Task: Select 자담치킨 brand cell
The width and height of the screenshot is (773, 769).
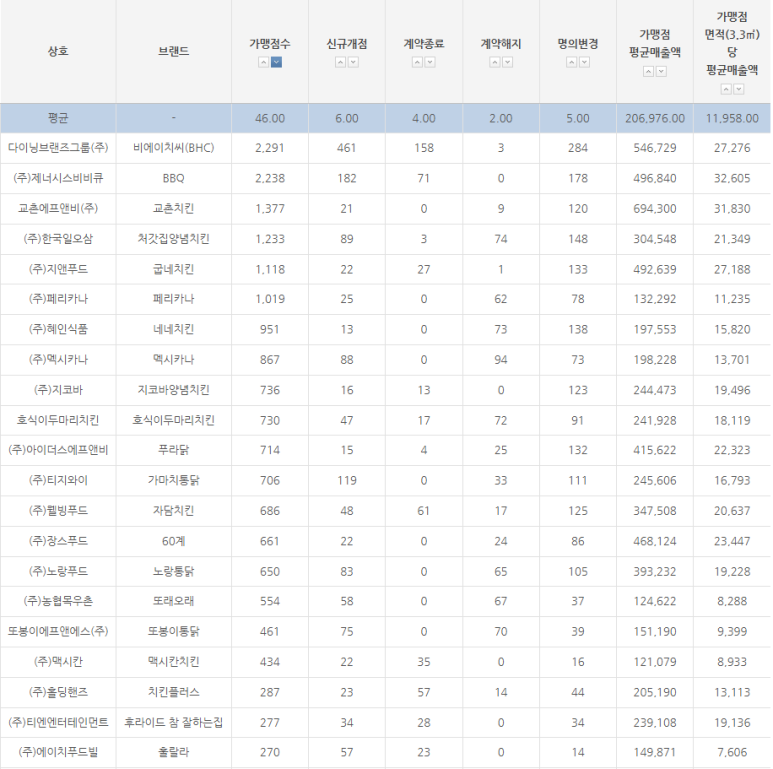Action: click(x=174, y=511)
